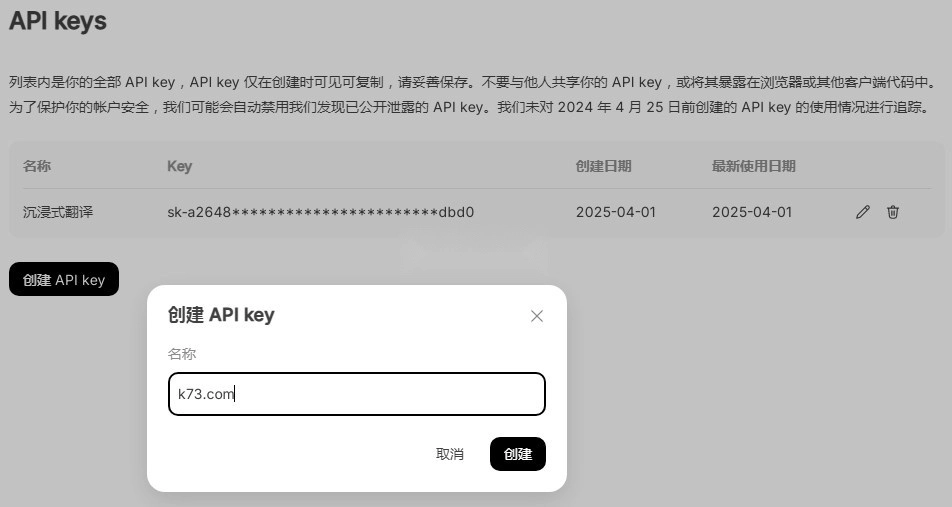The width and height of the screenshot is (952, 507).
Task: Click the creation date 2025-04-01 cell
Action: tap(616, 212)
